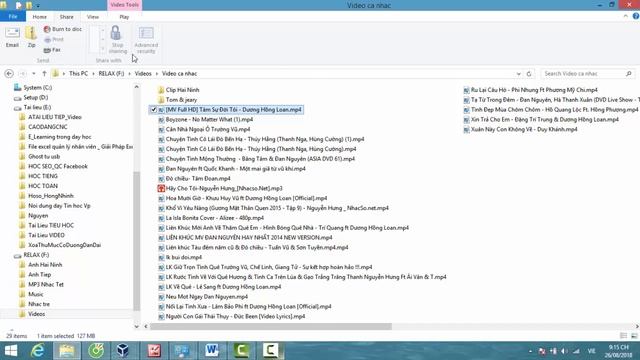Open Start menu on taskbar

11,351
